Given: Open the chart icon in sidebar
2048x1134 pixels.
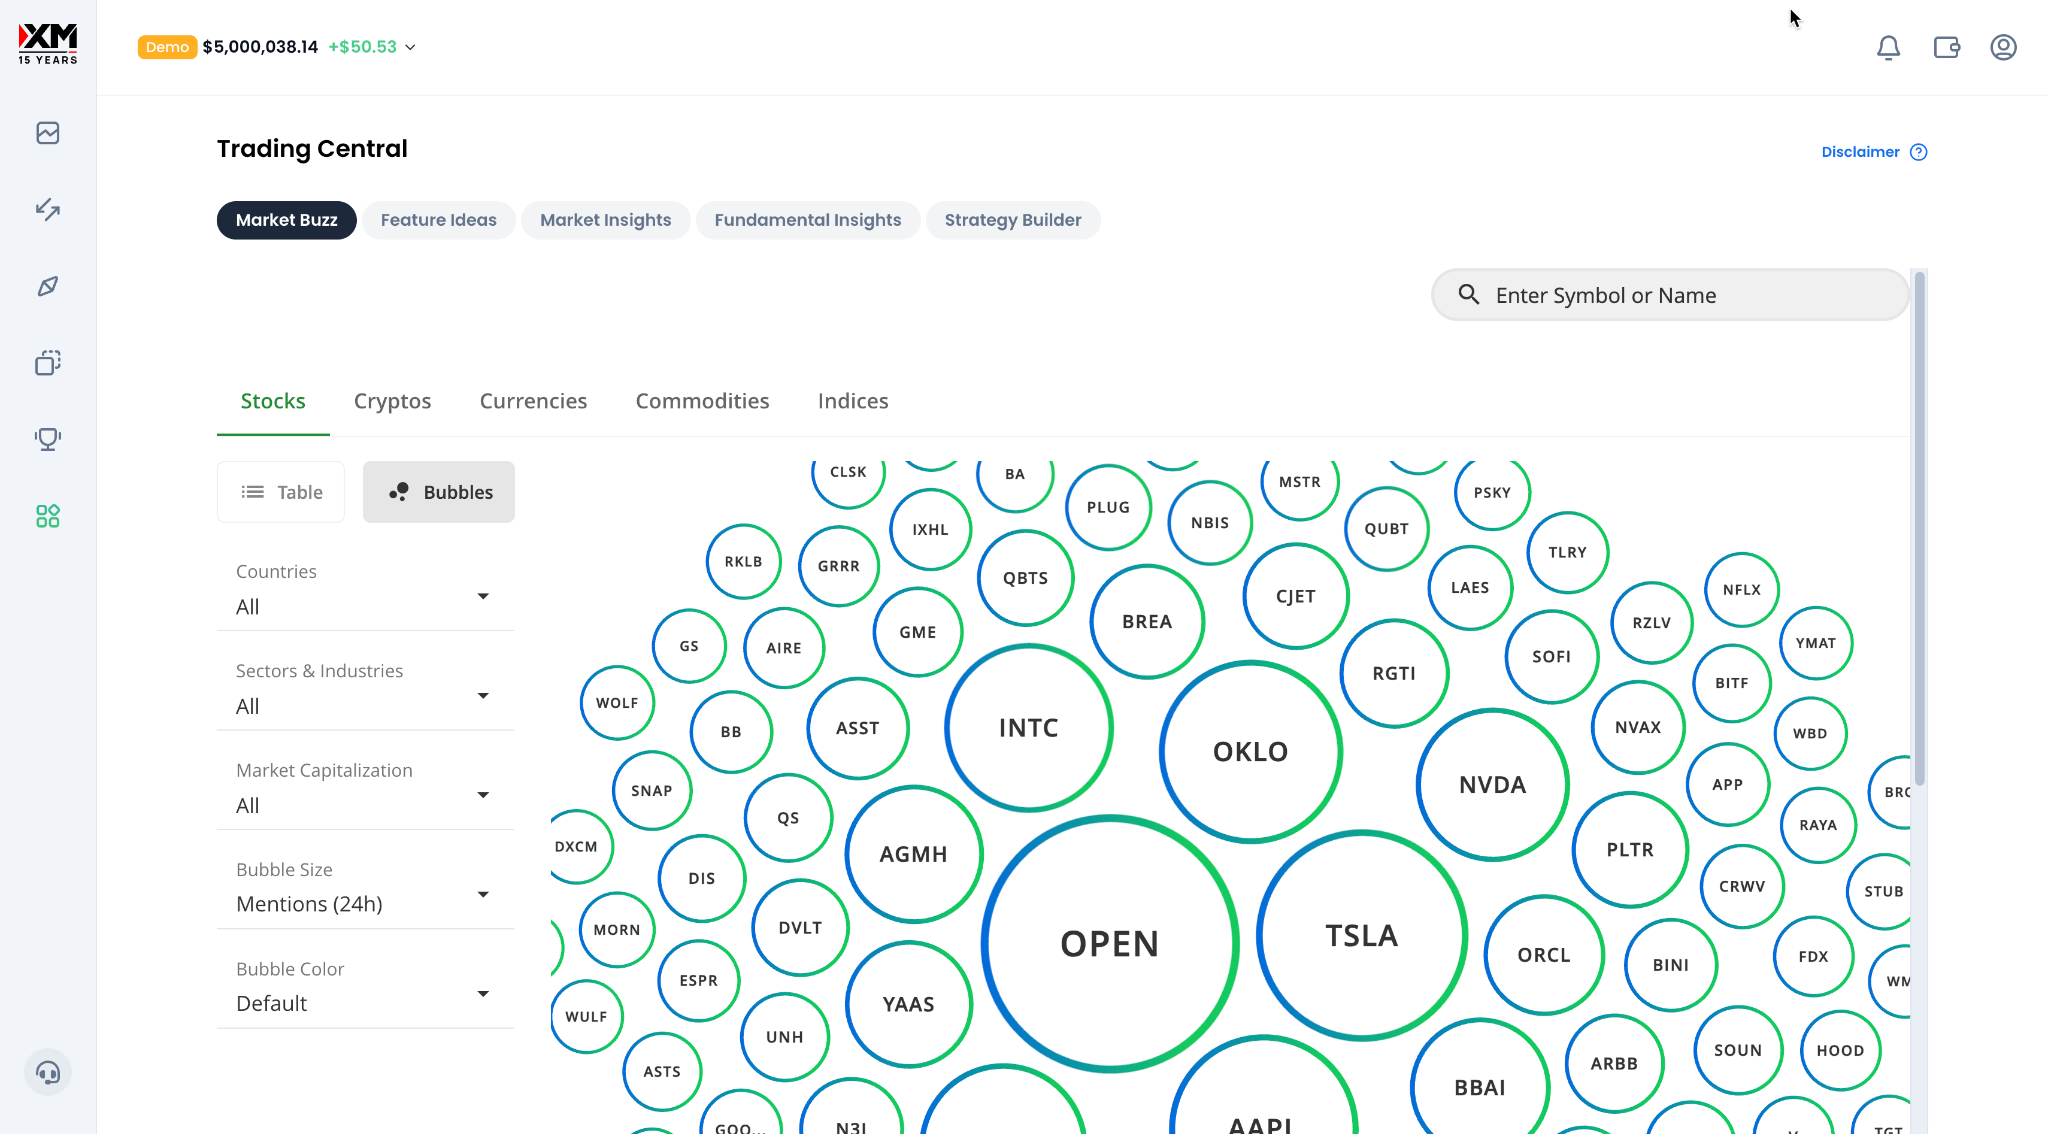Looking at the screenshot, I should point(48,133).
